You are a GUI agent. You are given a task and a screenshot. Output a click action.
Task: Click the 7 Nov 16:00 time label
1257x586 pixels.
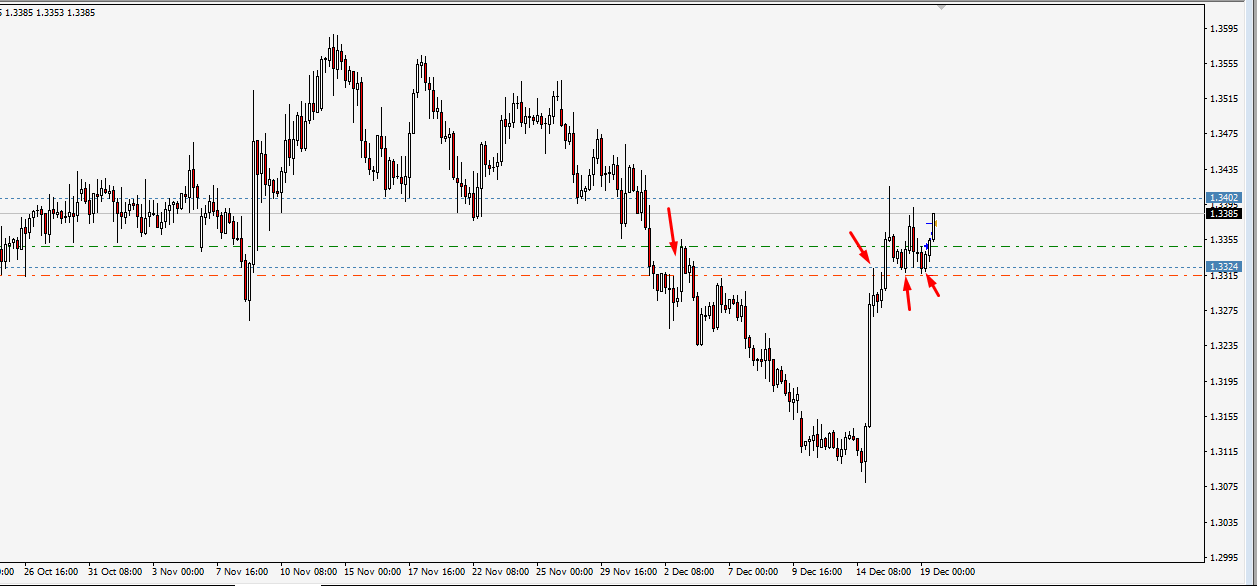241,572
